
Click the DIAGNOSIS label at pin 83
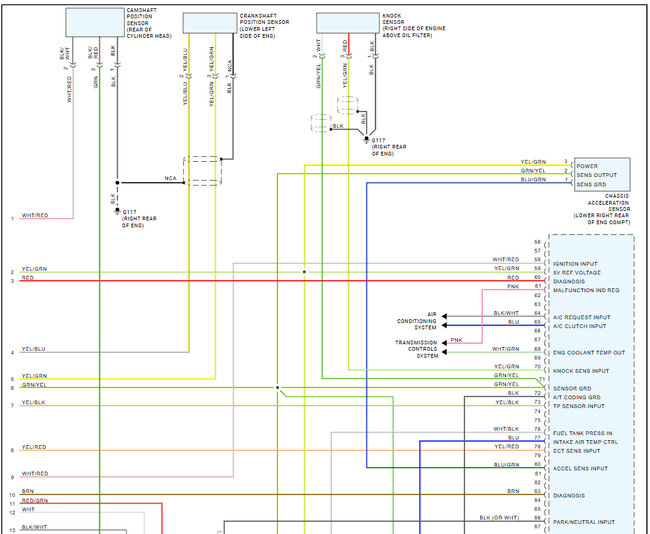(569, 495)
